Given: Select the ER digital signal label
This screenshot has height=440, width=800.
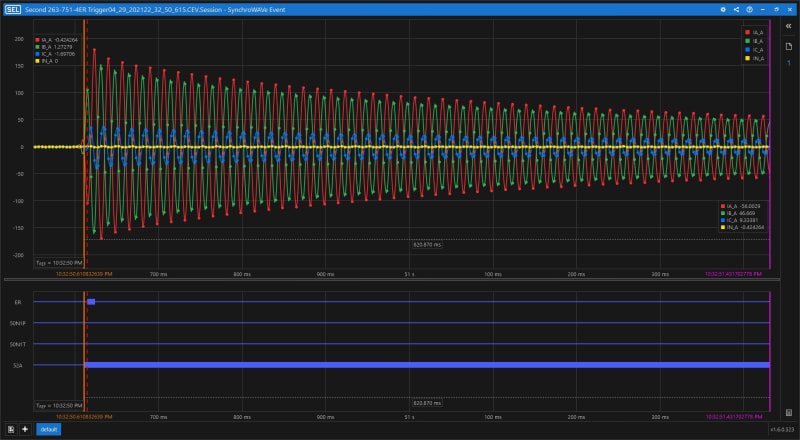Looking at the screenshot, I should pyautogui.click(x=18, y=302).
